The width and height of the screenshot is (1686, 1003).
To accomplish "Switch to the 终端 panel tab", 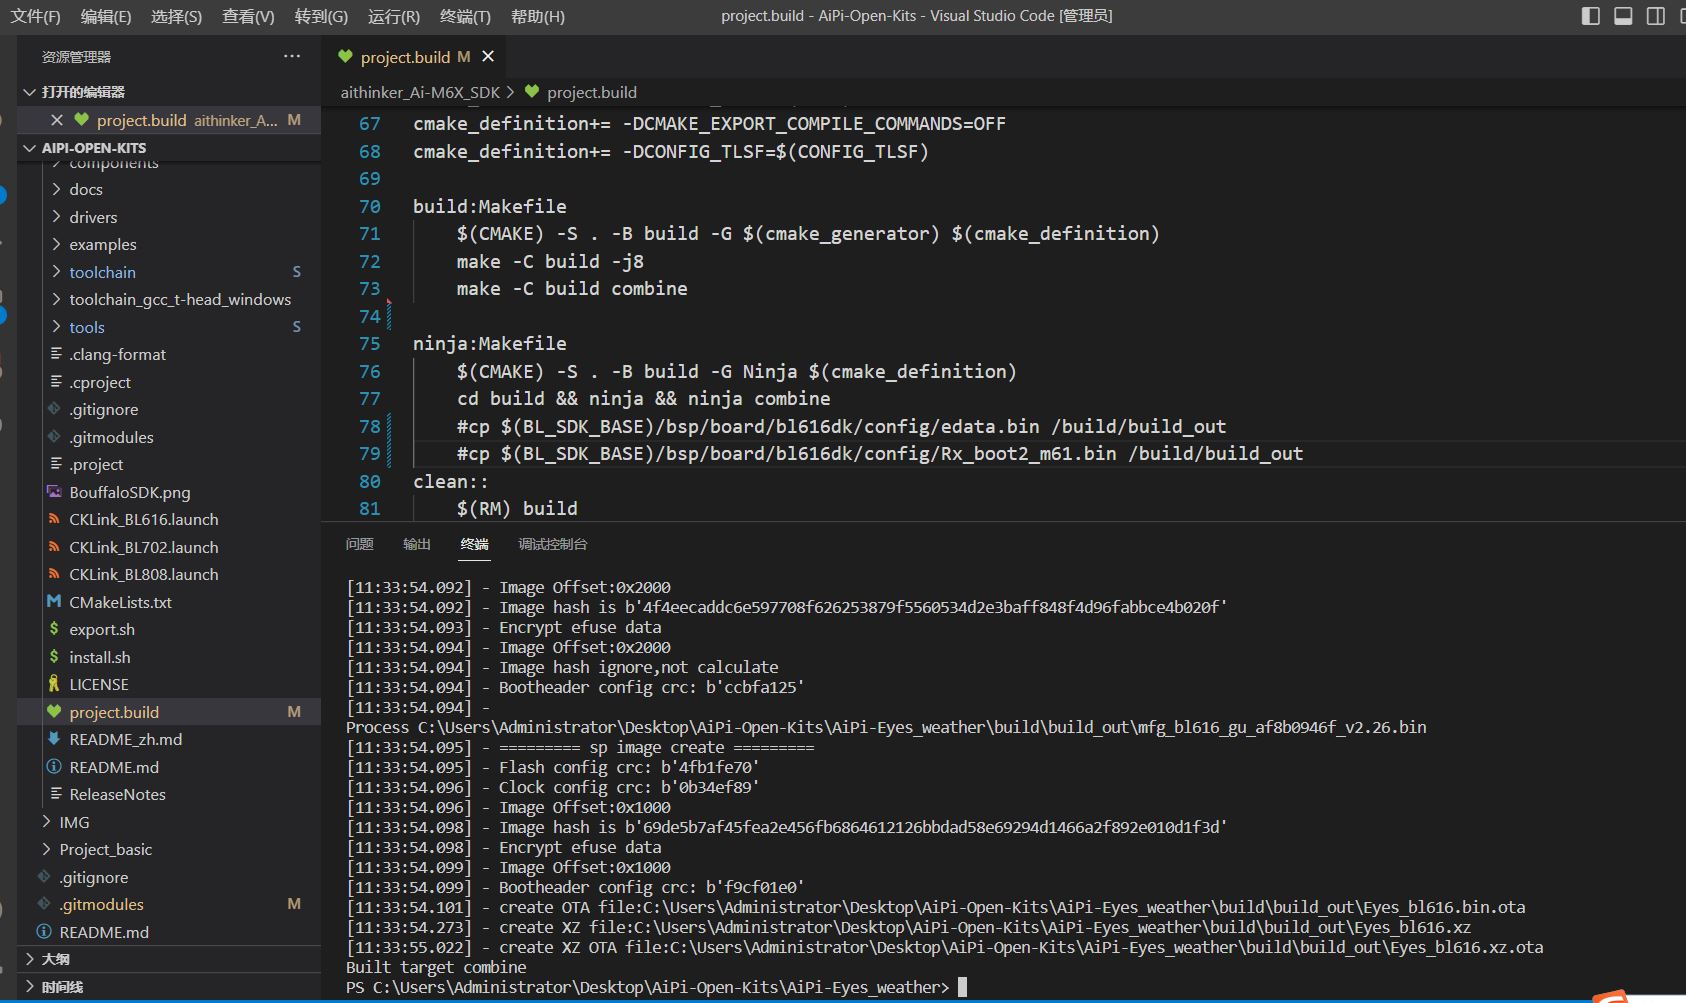I will coord(475,544).
